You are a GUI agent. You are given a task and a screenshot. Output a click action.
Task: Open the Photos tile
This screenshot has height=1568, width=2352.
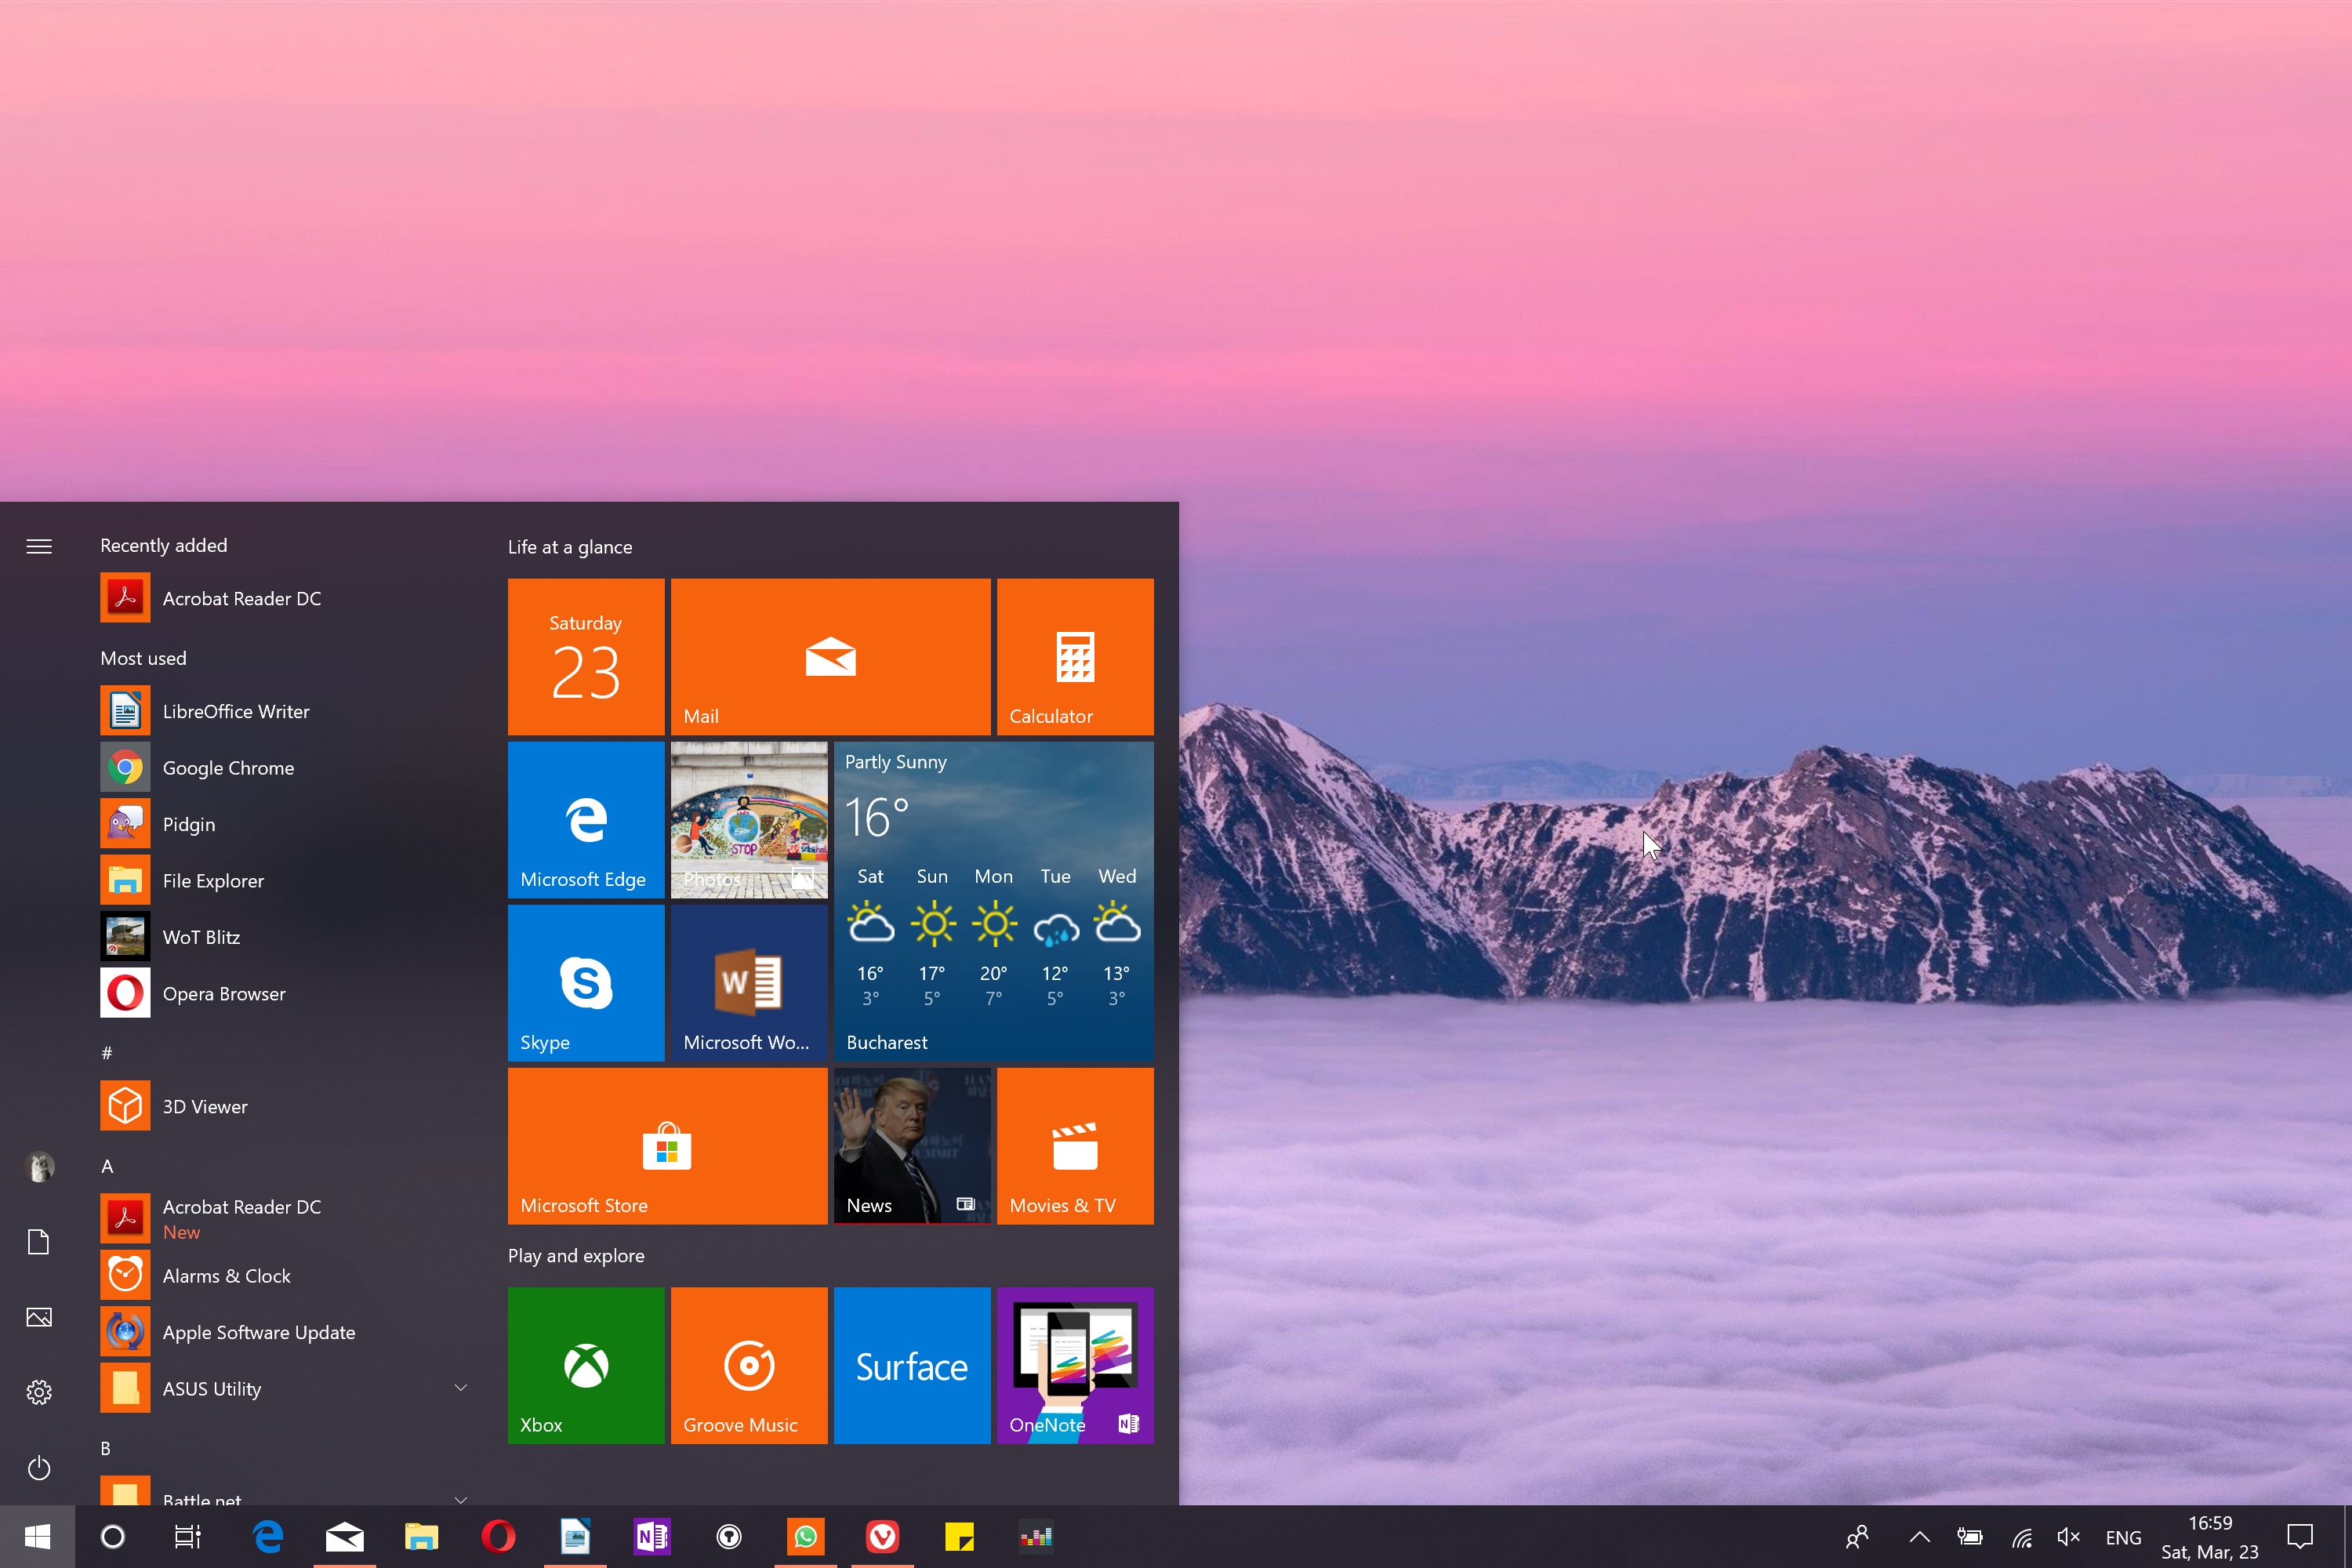click(749, 820)
